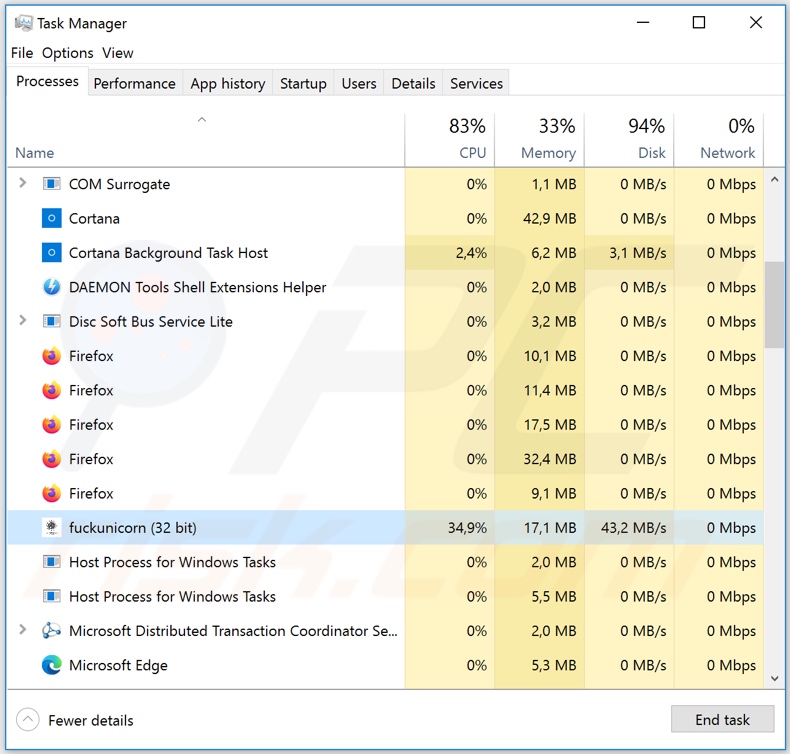Screen dimensions: 790x754
Task: Click the Cortana process icon
Action: pyautogui.click(x=51, y=218)
